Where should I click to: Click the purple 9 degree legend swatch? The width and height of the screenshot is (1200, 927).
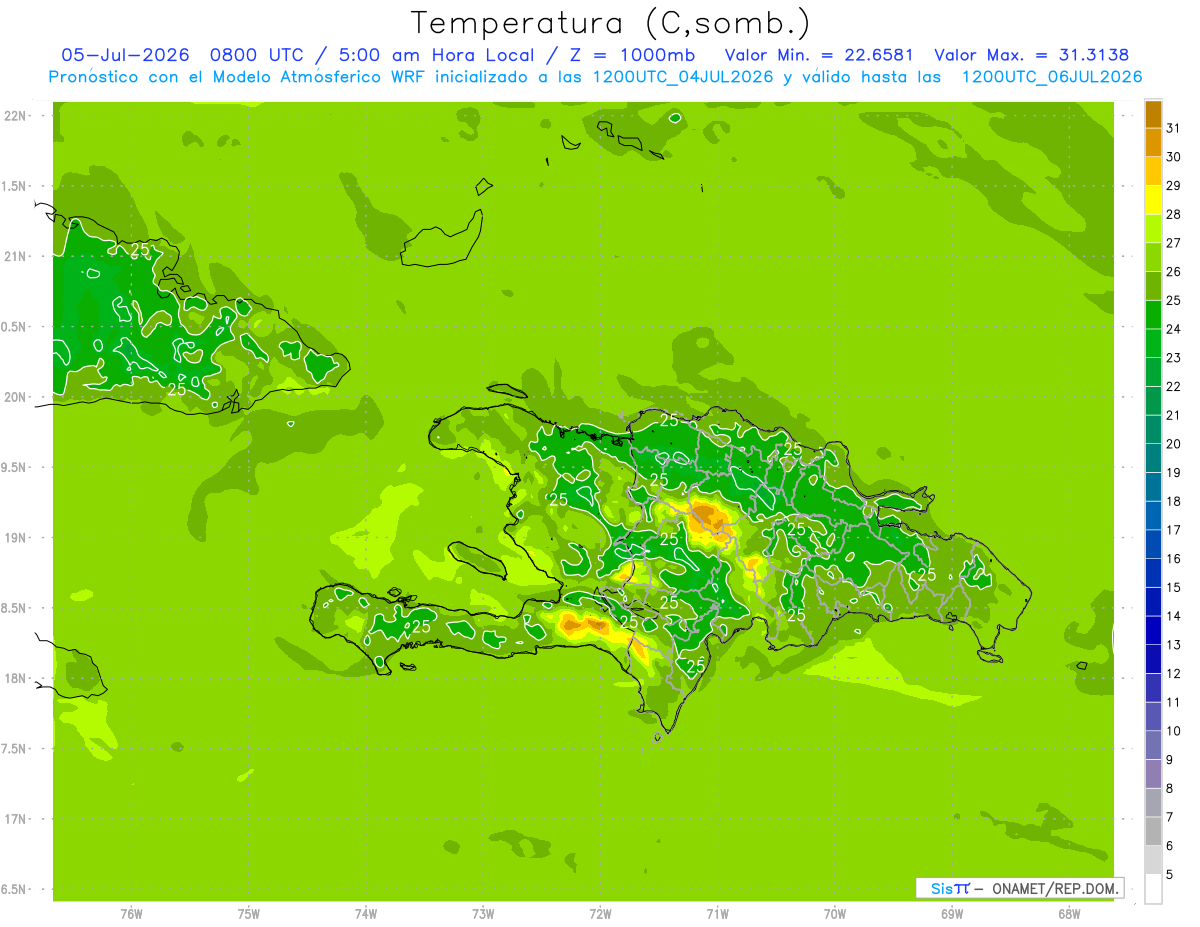click(x=1153, y=745)
